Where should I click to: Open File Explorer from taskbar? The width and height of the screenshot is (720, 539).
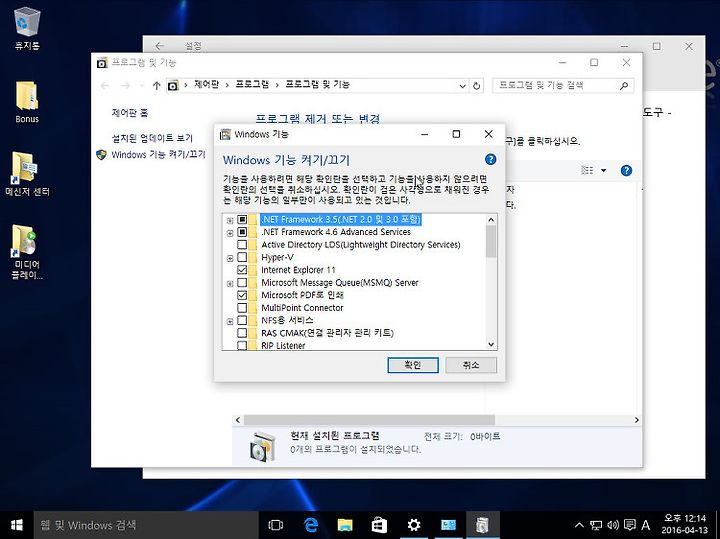pyautogui.click(x=345, y=525)
